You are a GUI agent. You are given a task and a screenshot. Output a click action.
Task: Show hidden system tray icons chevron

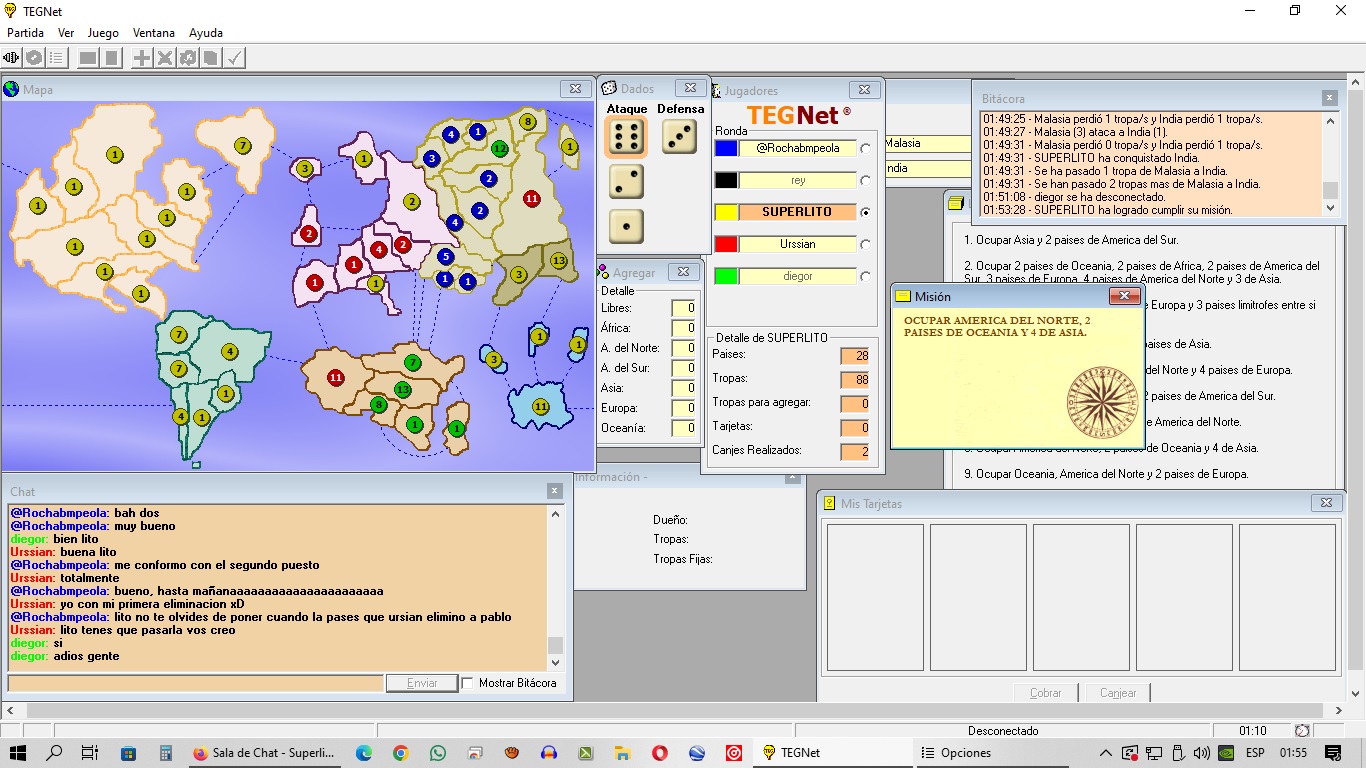[x=1105, y=753]
